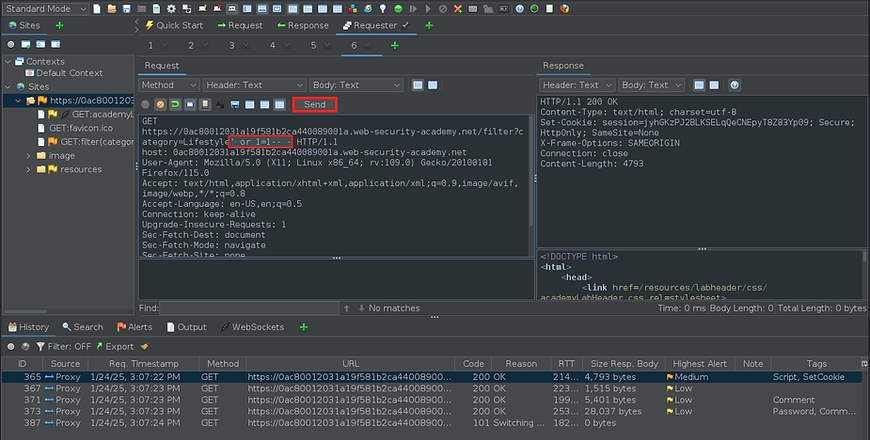Open response Header: Text dropdown

(577, 85)
